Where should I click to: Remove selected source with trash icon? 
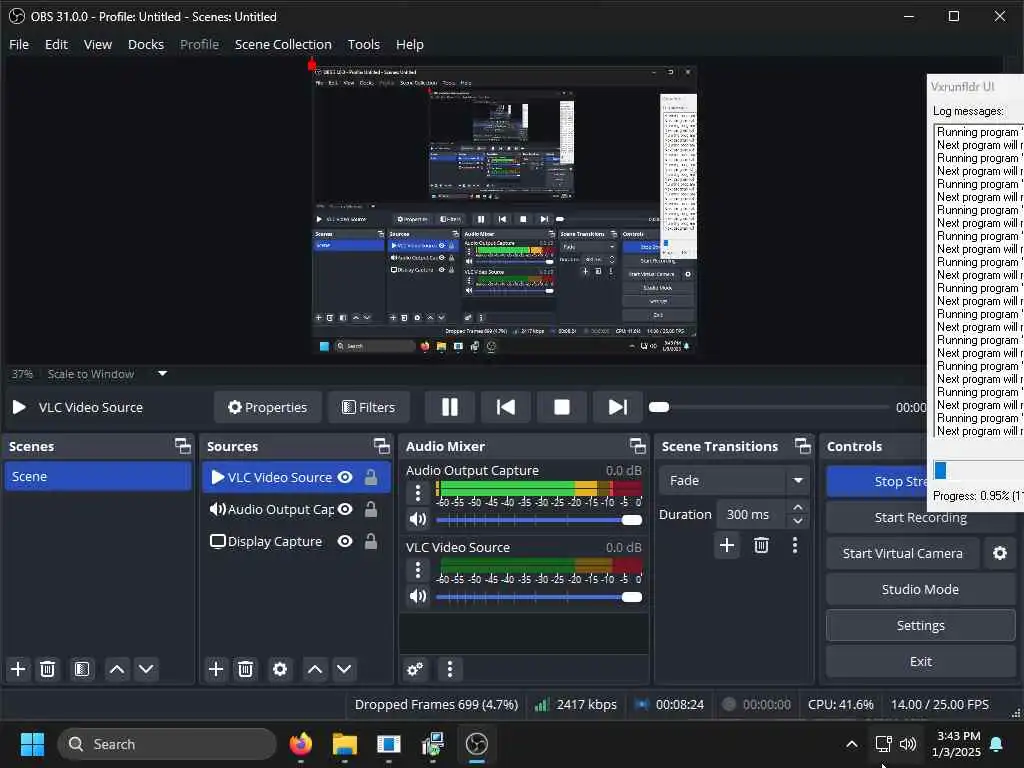[246, 669]
